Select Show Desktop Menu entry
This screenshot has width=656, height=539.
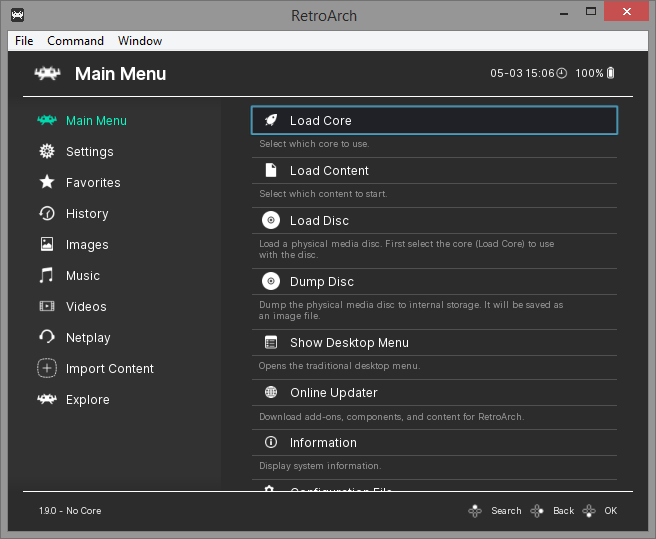[x=434, y=343]
